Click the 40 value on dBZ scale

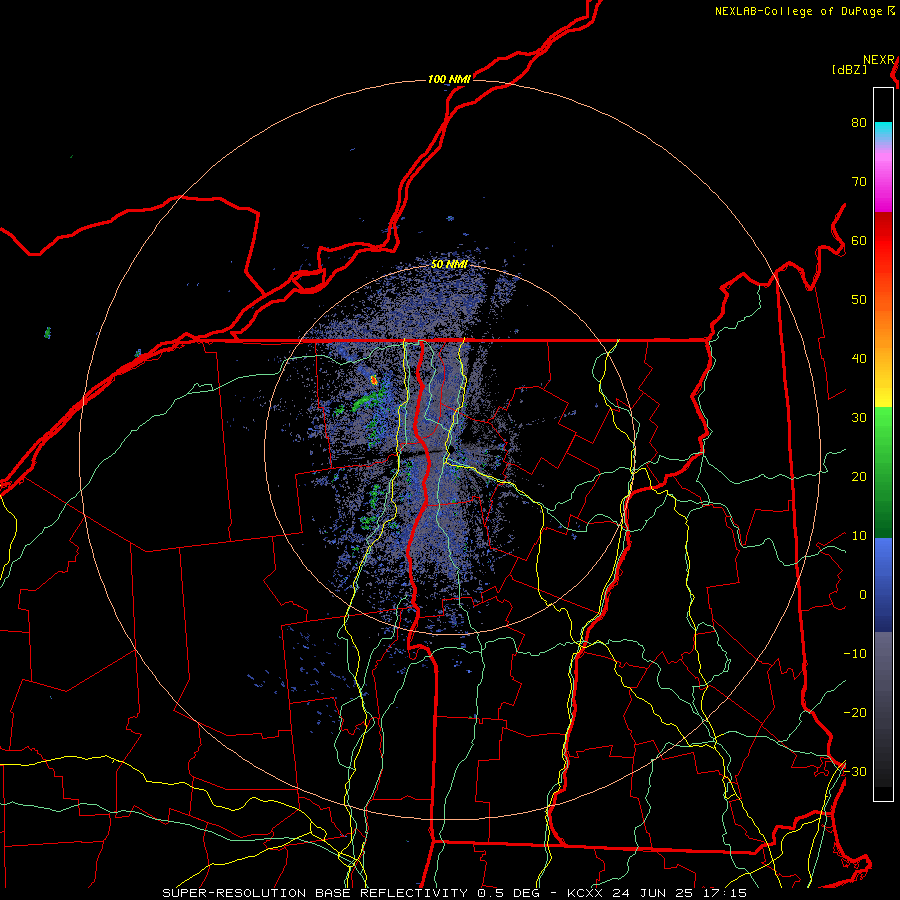tap(859, 359)
